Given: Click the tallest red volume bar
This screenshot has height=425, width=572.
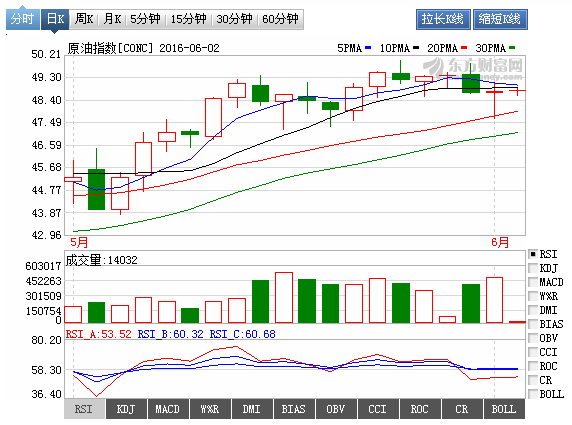Looking at the screenshot, I should tap(284, 298).
